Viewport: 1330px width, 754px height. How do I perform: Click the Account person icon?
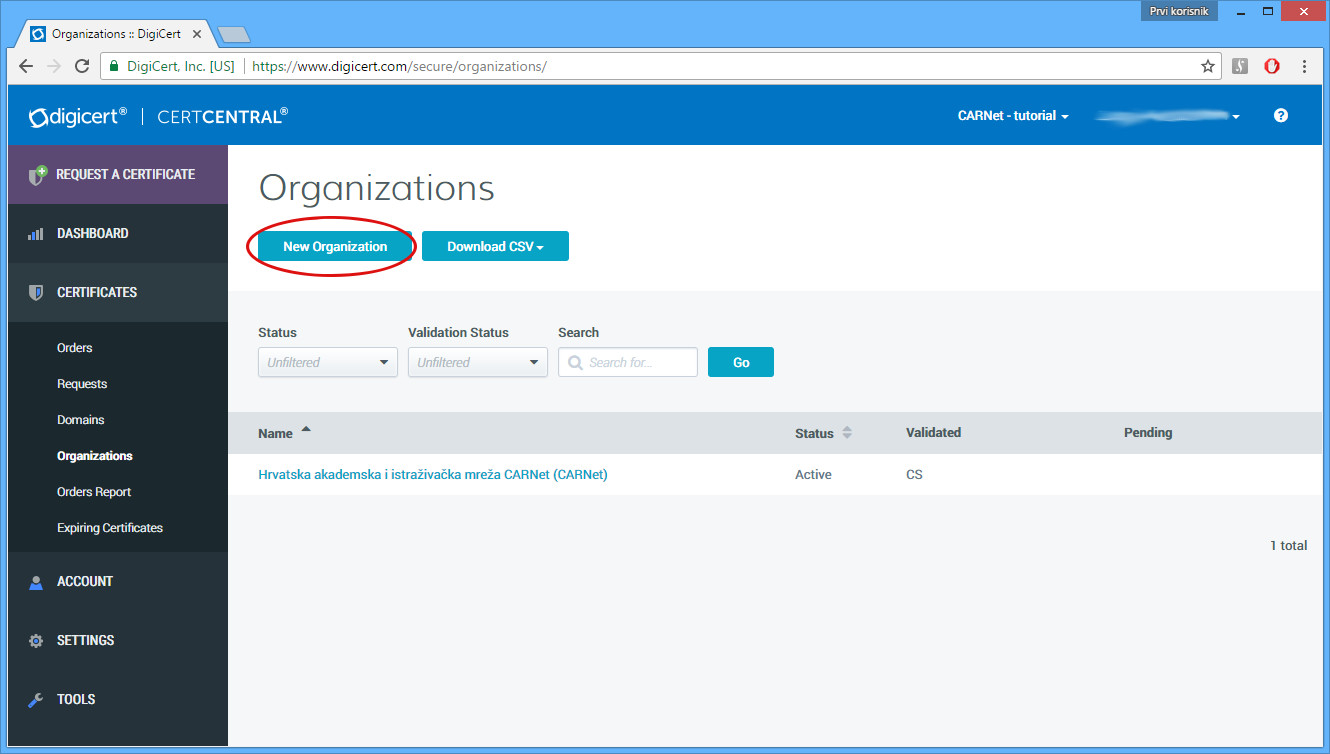click(36, 582)
